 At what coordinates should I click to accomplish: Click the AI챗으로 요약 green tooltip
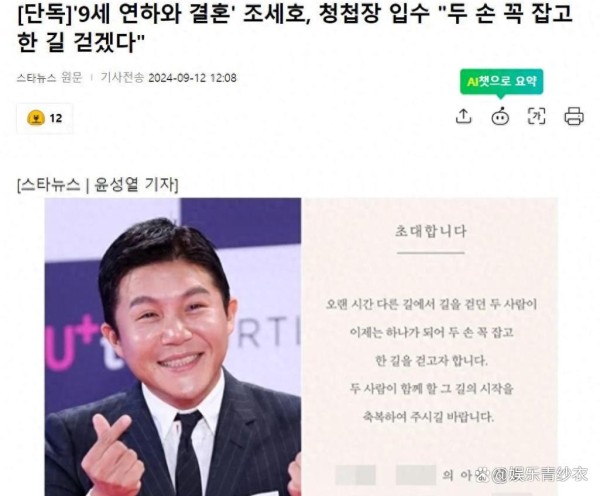(x=501, y=81)
